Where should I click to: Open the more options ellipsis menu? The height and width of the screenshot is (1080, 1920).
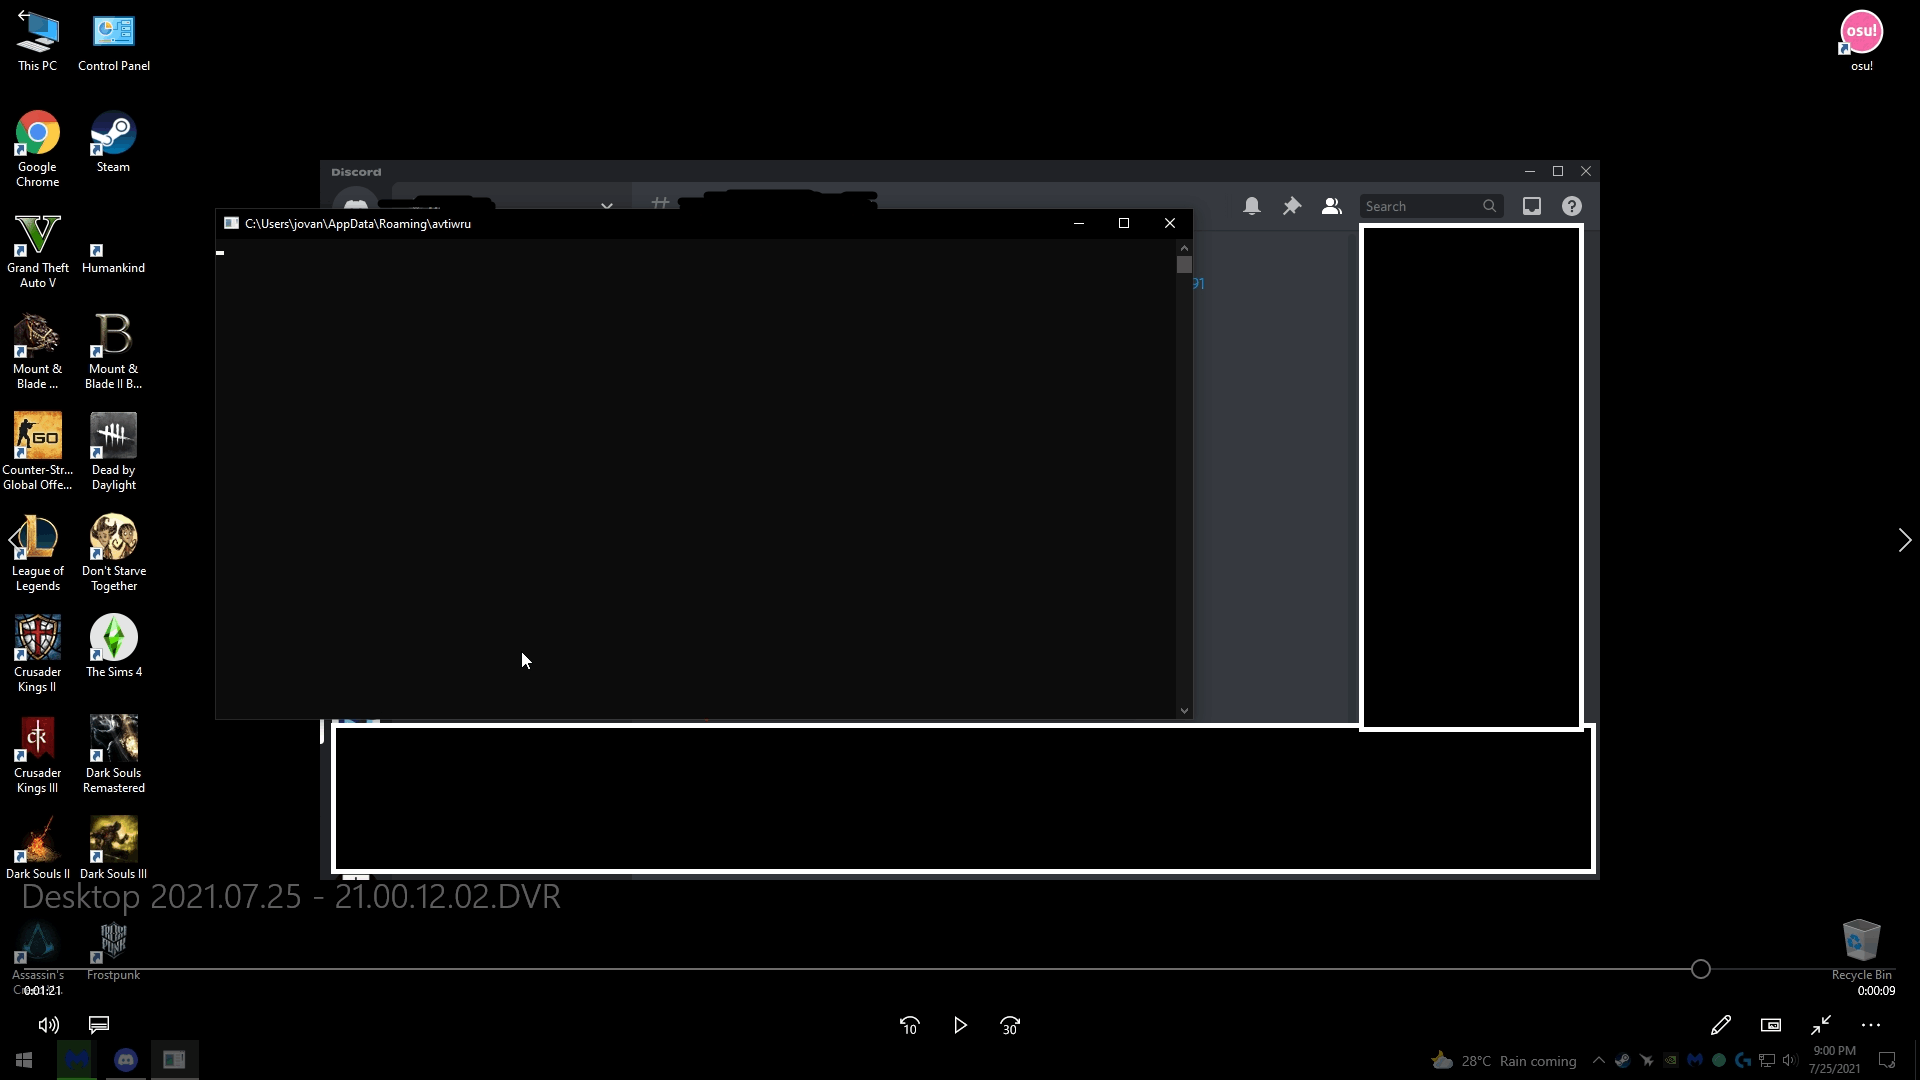coord(1871,1025)
